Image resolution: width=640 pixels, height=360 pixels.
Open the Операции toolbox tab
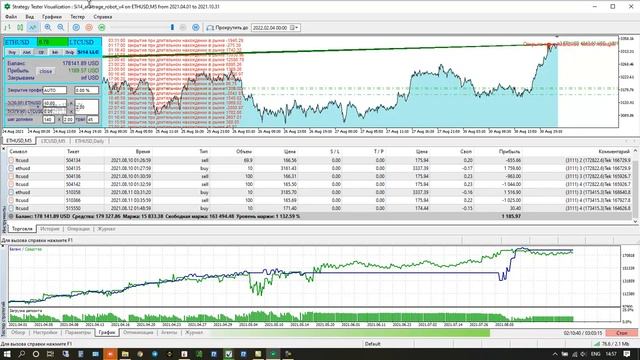point(78,229)
